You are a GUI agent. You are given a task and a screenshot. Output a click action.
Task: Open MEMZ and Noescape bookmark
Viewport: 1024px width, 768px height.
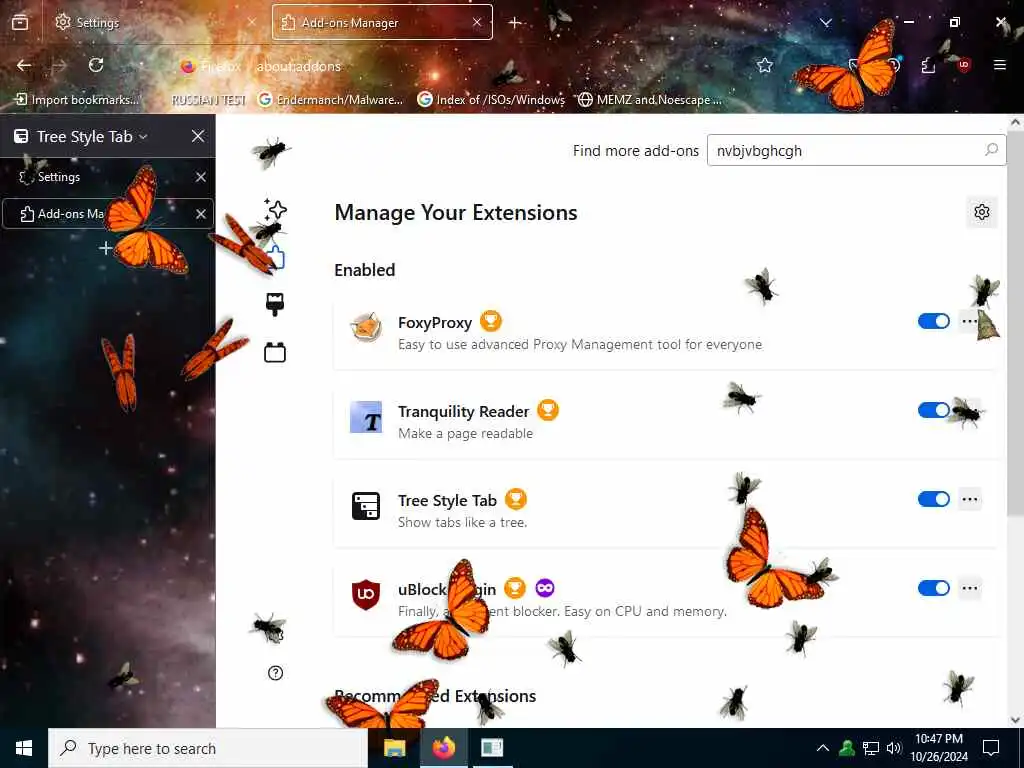(650, 100)
